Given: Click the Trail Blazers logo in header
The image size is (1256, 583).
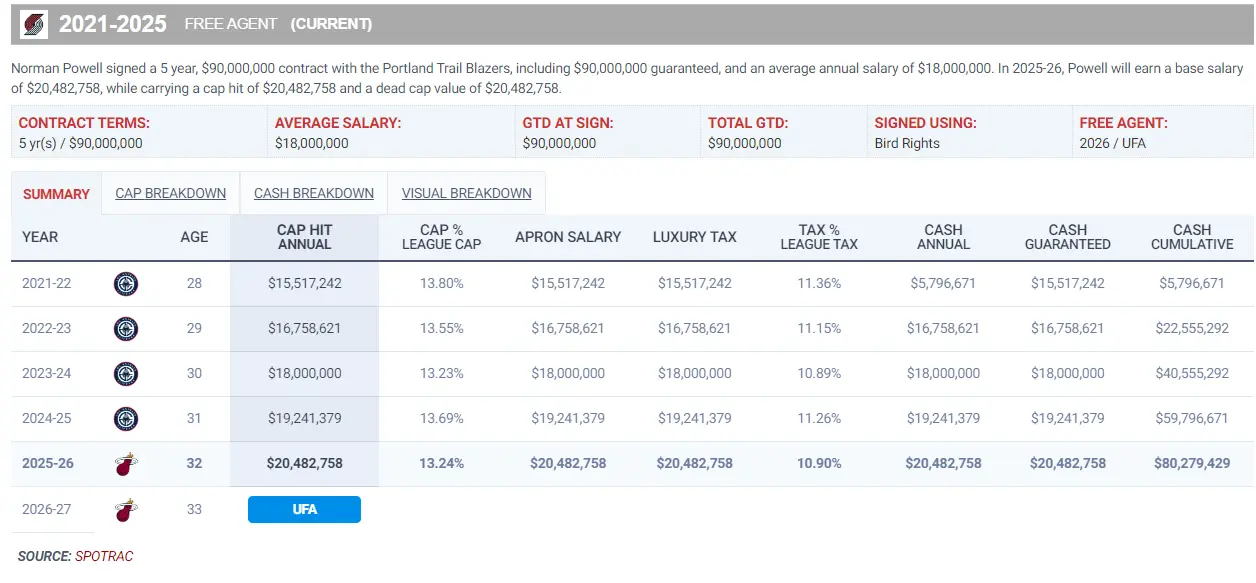Looking at the screenshot, I should [34, 24].
